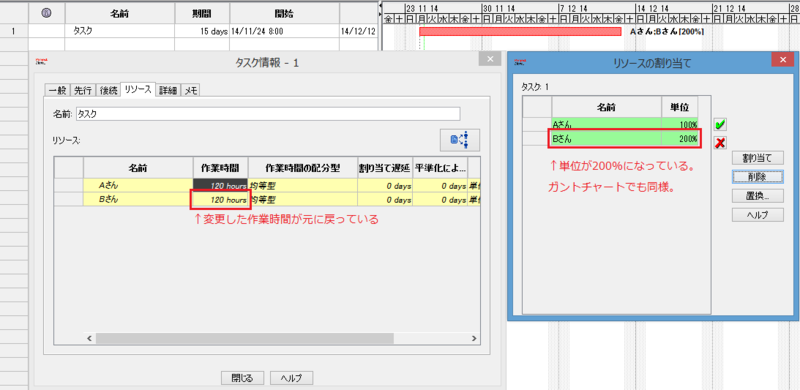The width and height of the screenshot is (800, 390).
Task: Open the 詳細 tab
Action: [168, 90]
